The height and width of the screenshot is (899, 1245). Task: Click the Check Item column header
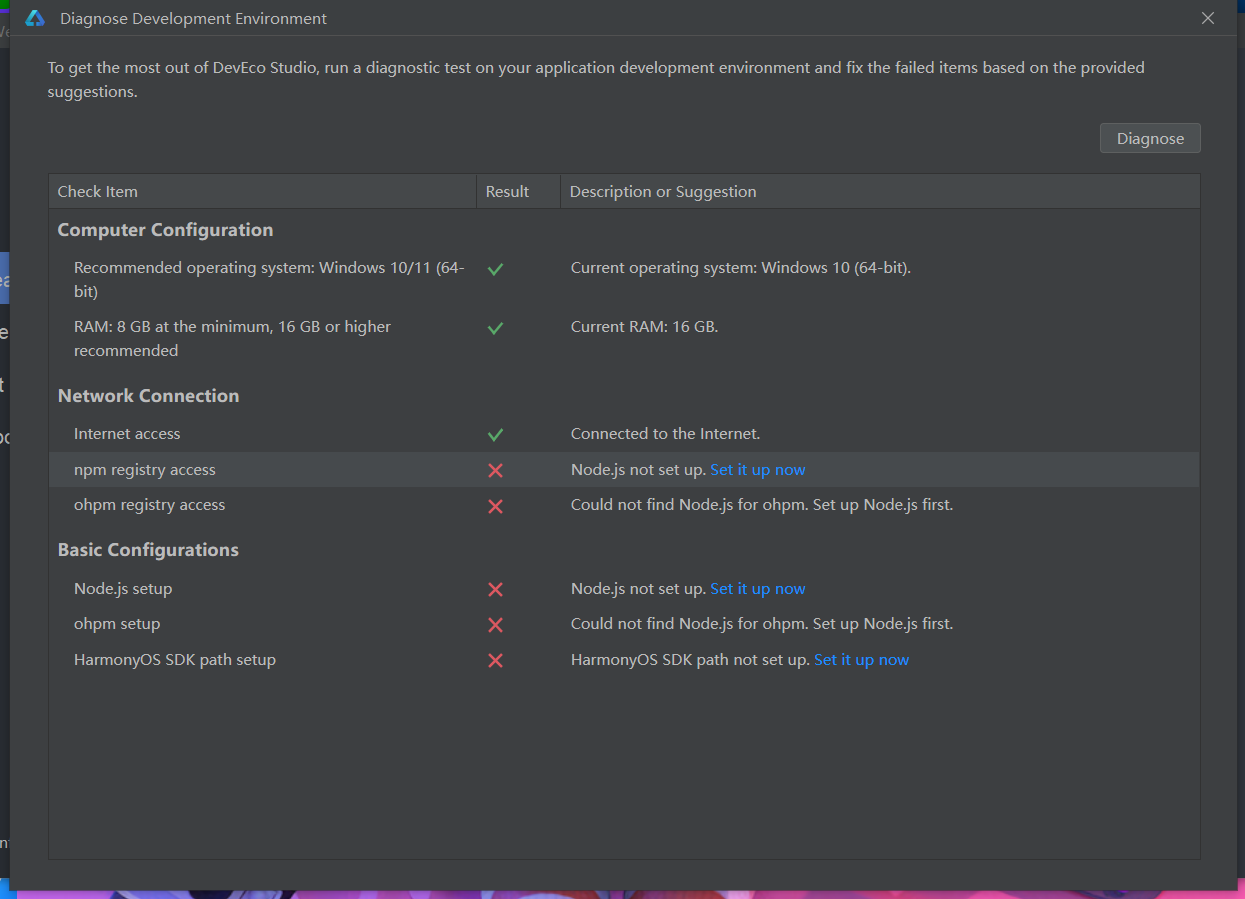click(98, 192)
